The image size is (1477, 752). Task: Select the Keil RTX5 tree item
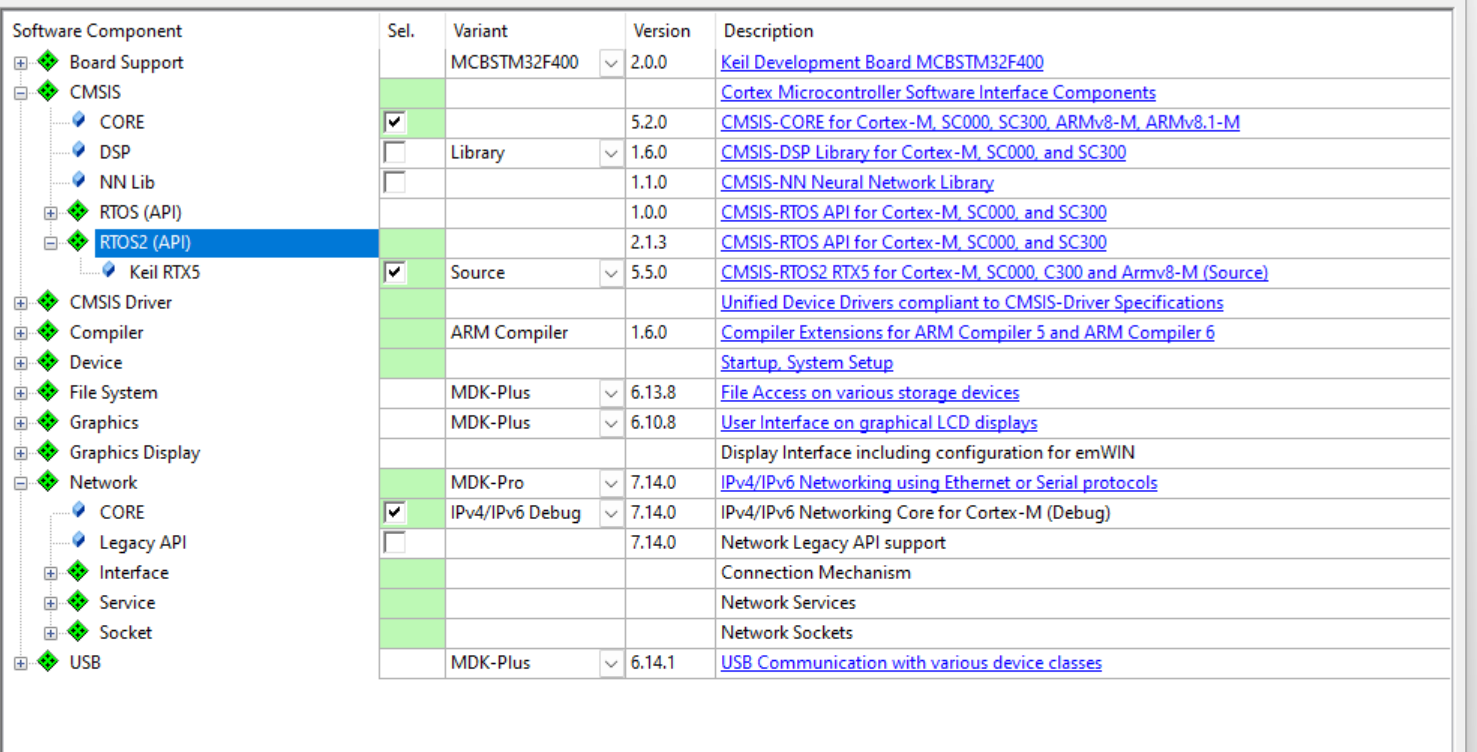pos(164,272)
